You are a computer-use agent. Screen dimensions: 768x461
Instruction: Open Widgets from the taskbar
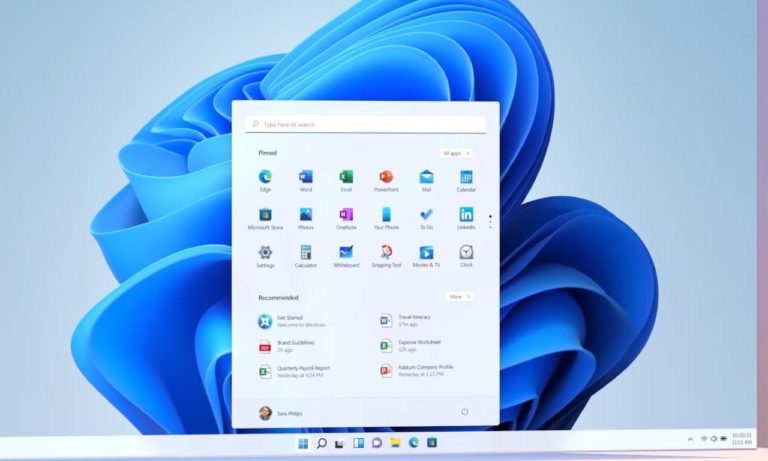click(359, 443)
